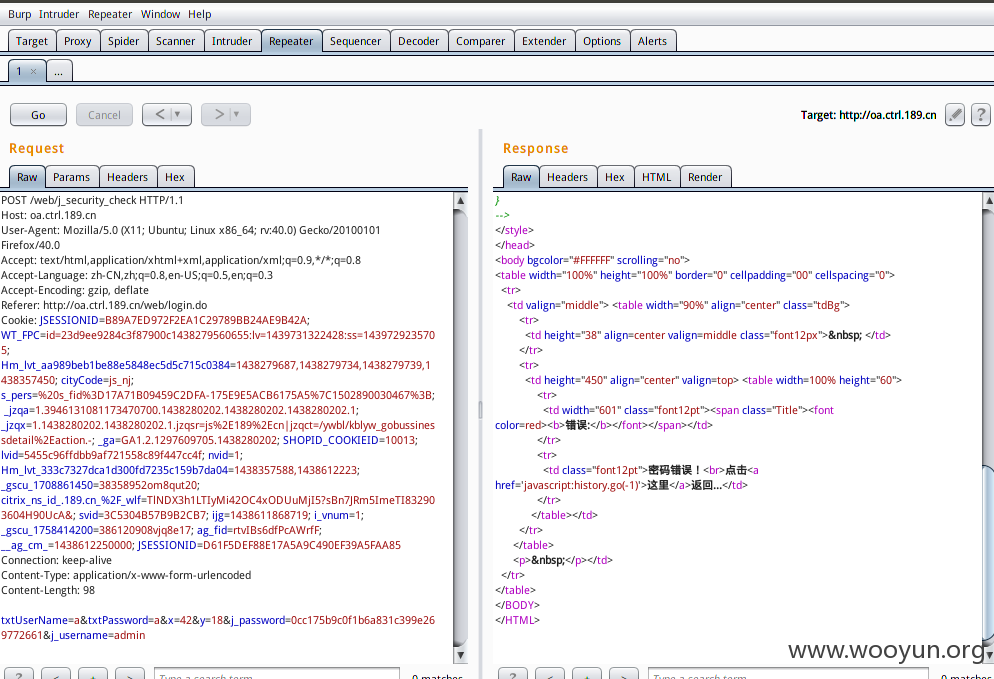The image size is (994, 679).
Task: Click the Content-Length: 98 header
Action: 48,590
